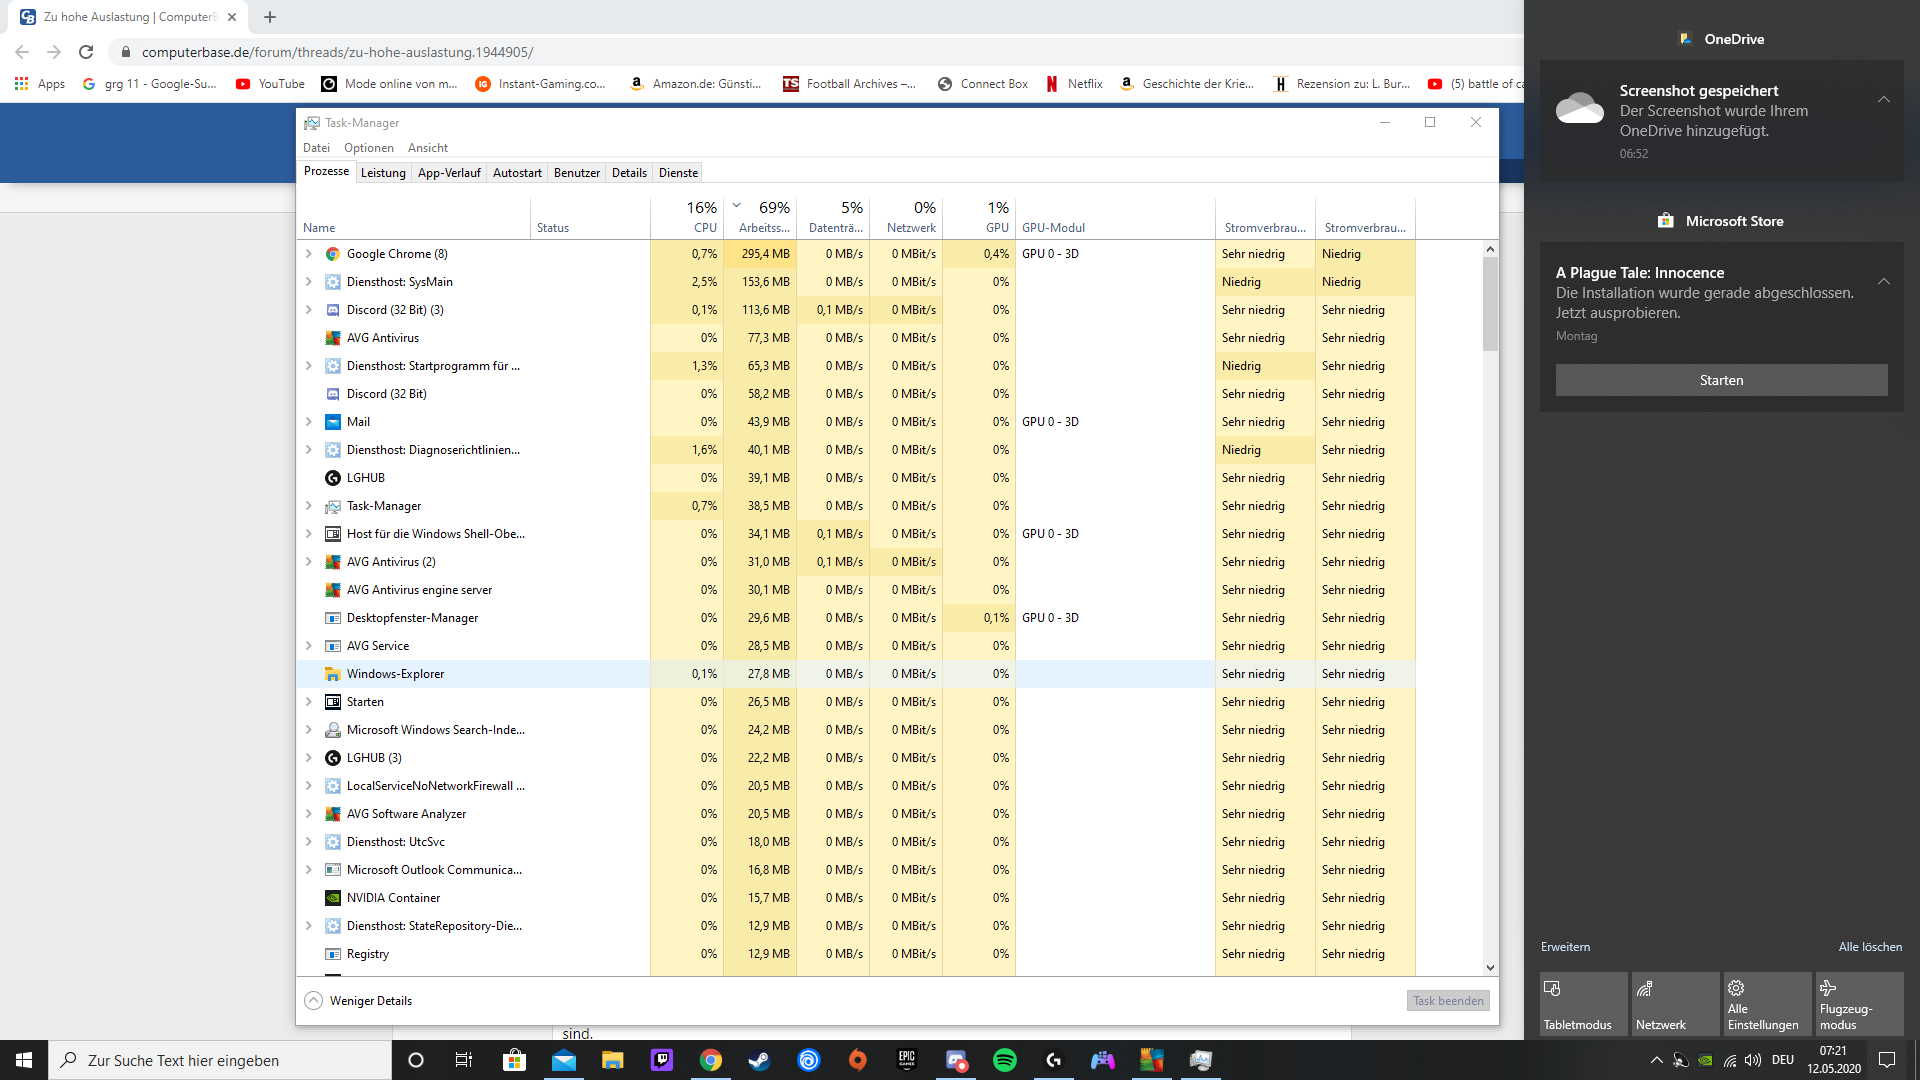Expand the Discord (32 Bit) (3) process group
Screen dimensions: 1920x1080
309,310
